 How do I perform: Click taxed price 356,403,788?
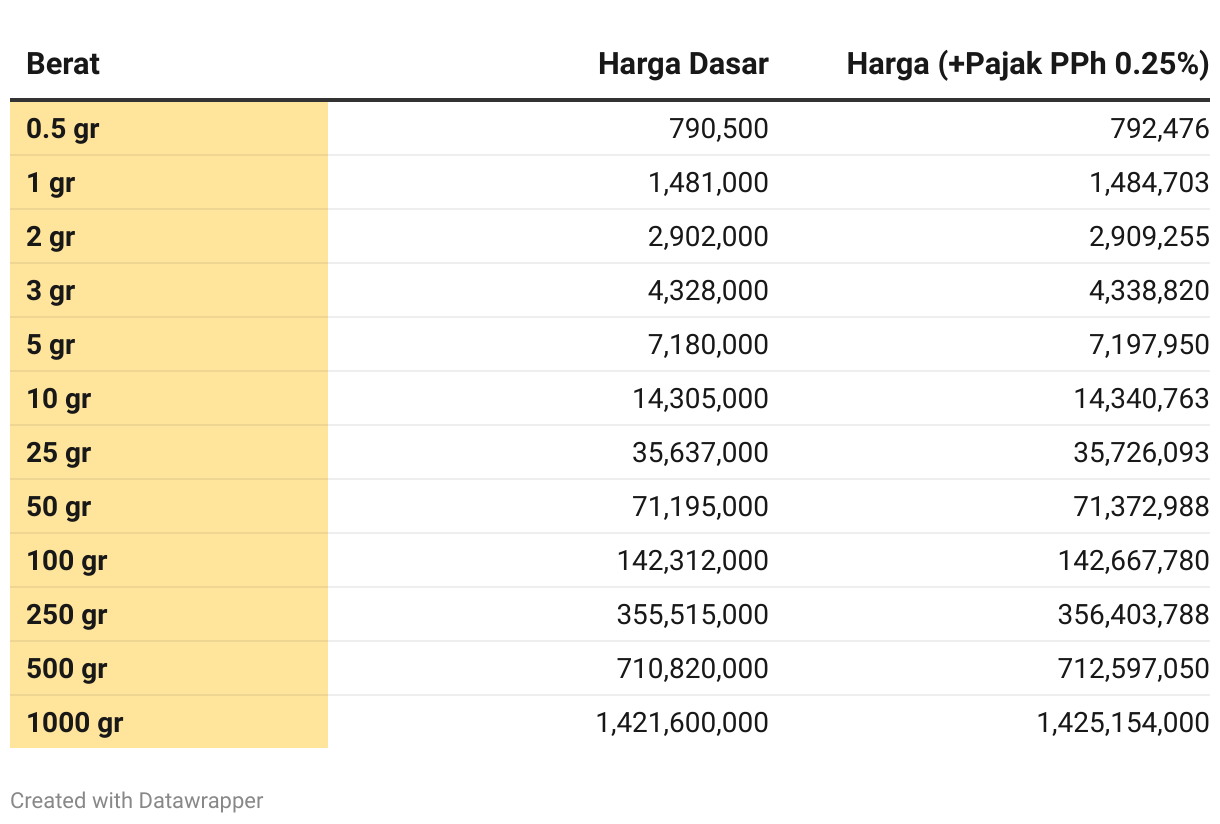click(1133, 615)
